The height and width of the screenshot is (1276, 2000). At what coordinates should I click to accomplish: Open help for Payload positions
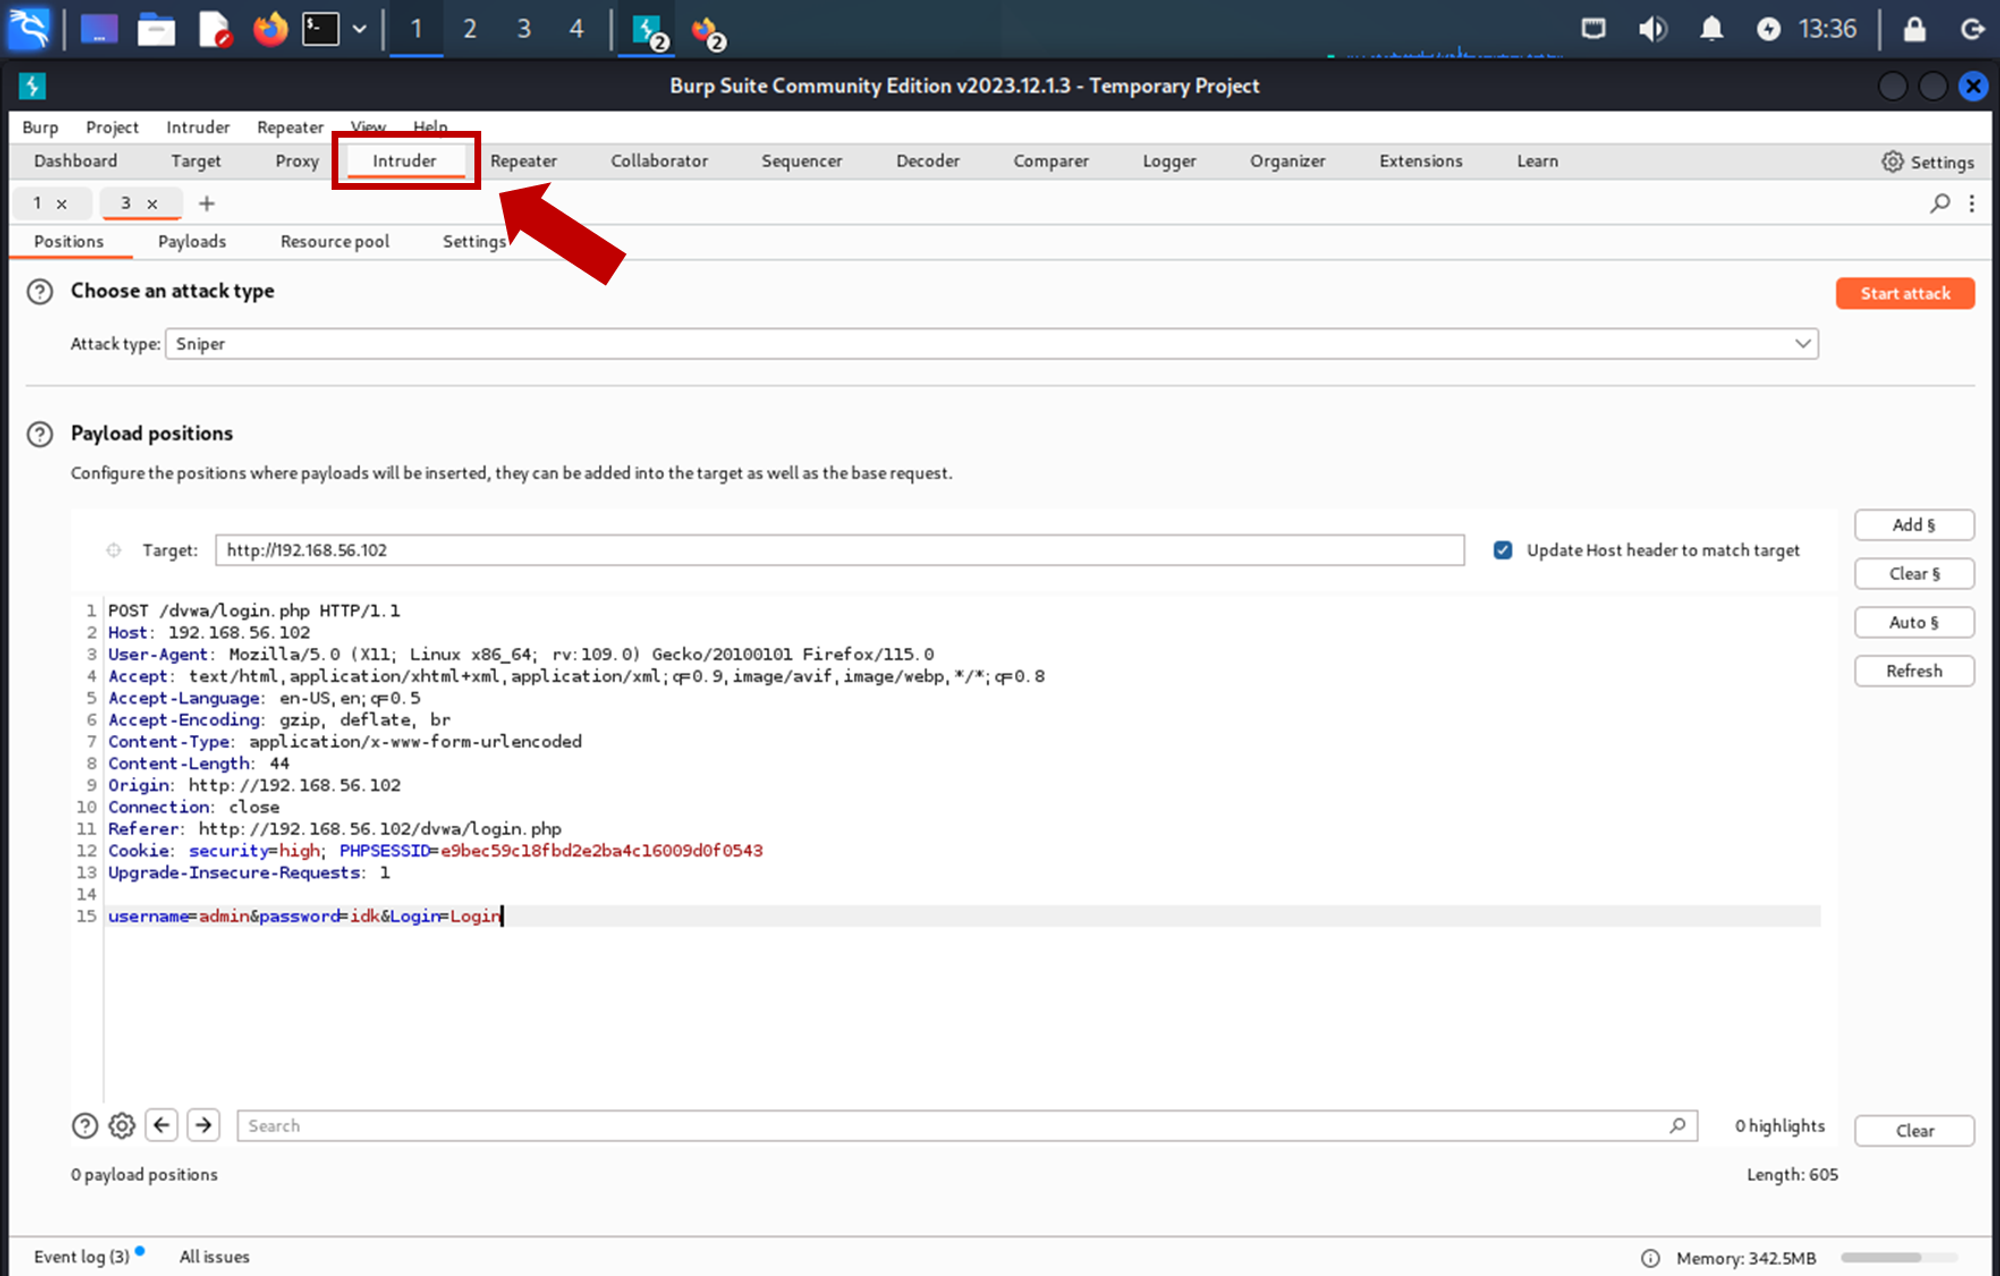tap(40, 434)
